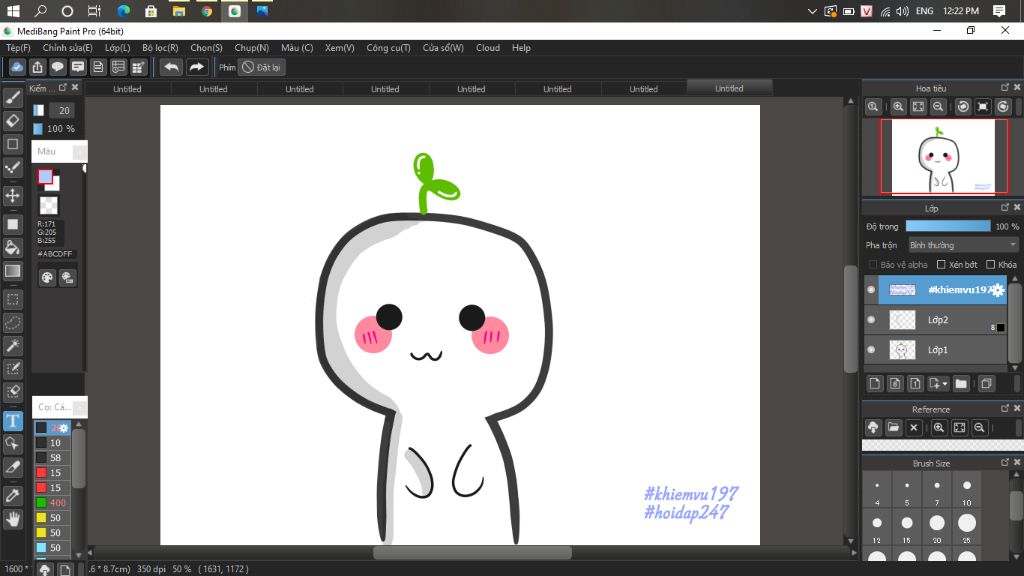Activate the Magic Wand selection tool
This screenshot has height=576, width=1024.
tap(13, 345)
